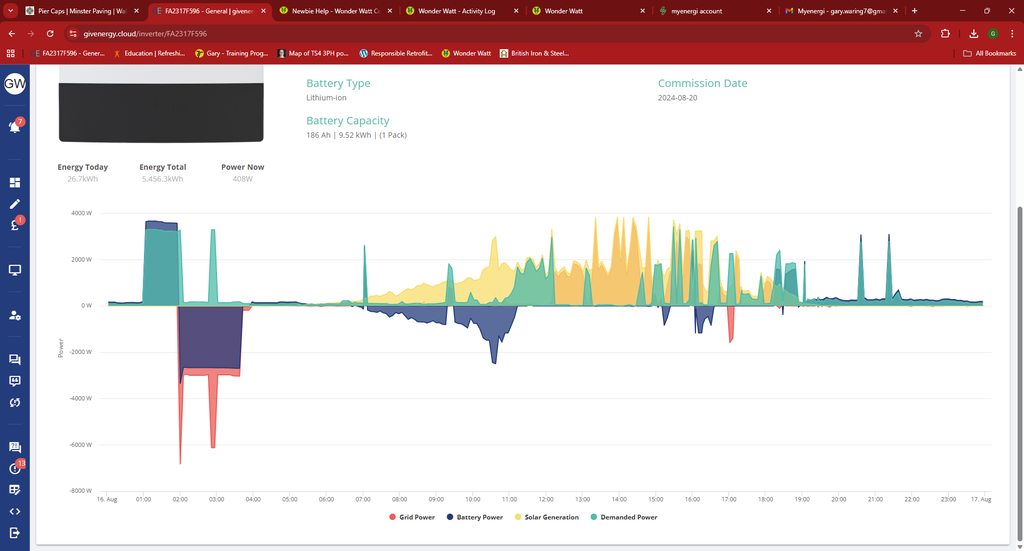Screen dimensions: 1024x551
Task: Open the monitor icon in sidebar
Action: coord(15,270)
